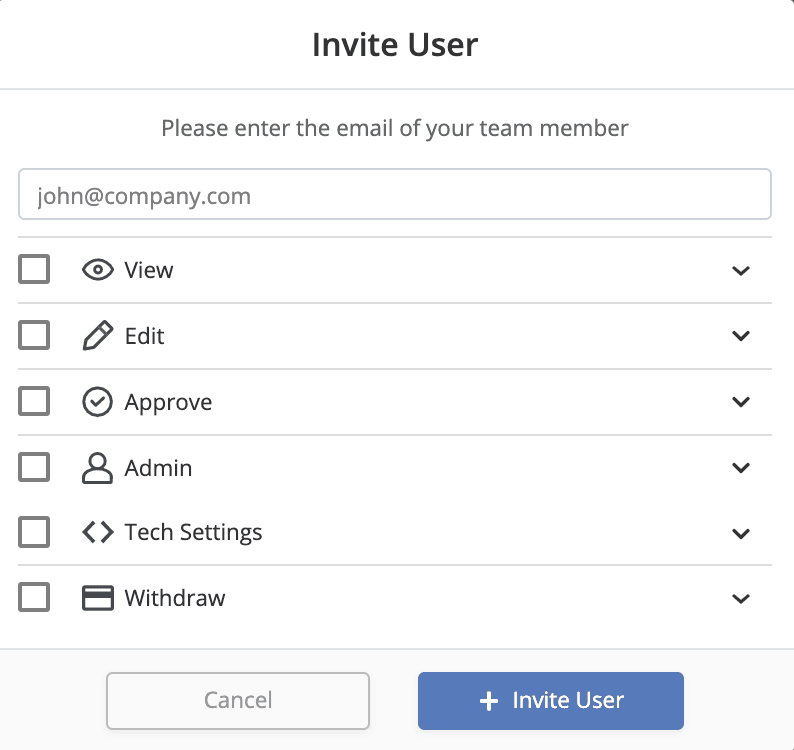Enable the Withdraw permission checkbox

pos(34,598)
